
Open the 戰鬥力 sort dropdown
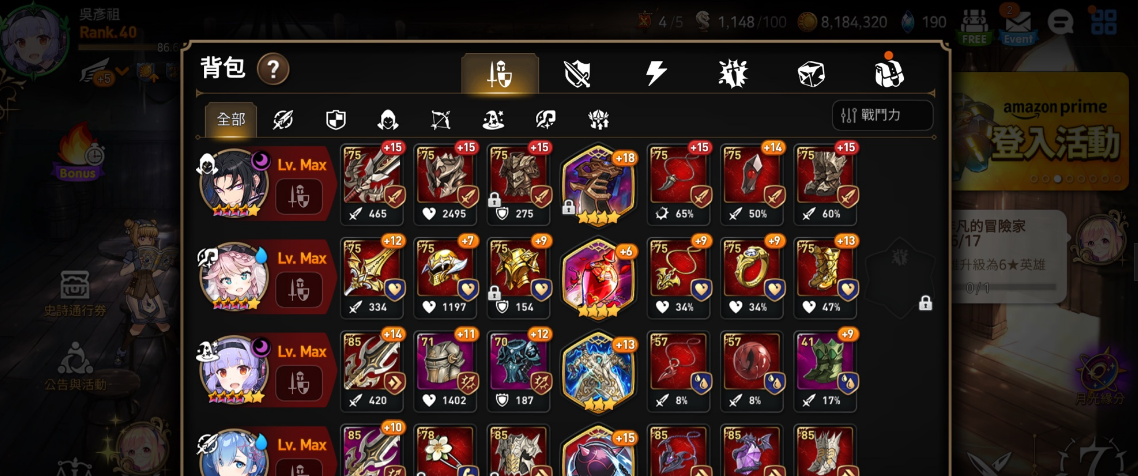click(883, 115)
